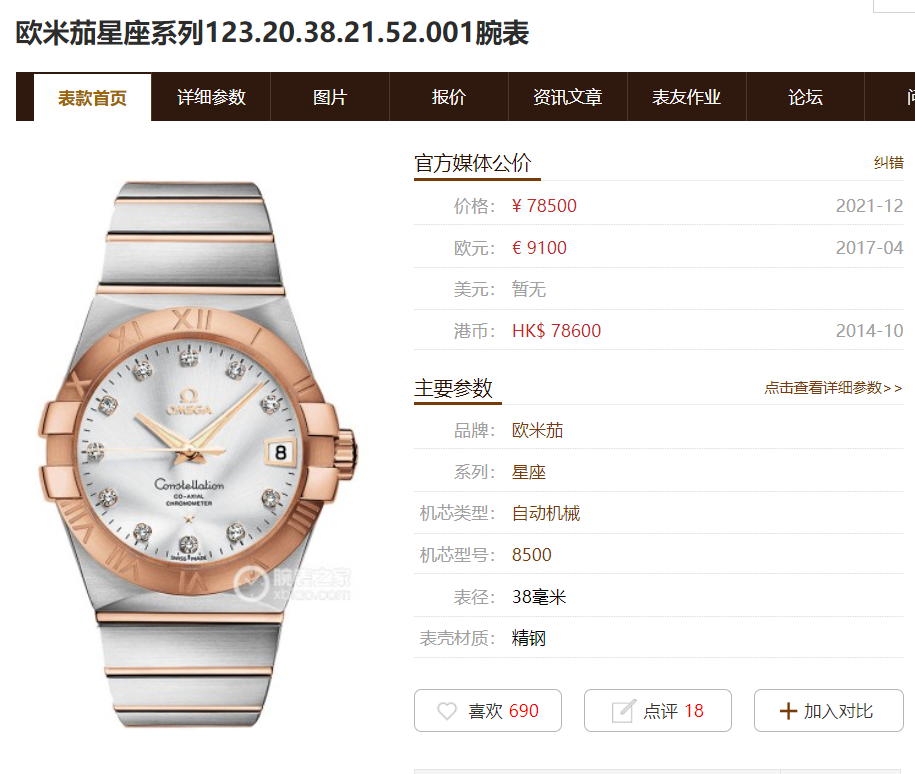The width and height of the screenshot is (915, 774).
Task: Select the 表款首页 tab
Action: pyautogui.click(x=92, y=98)
